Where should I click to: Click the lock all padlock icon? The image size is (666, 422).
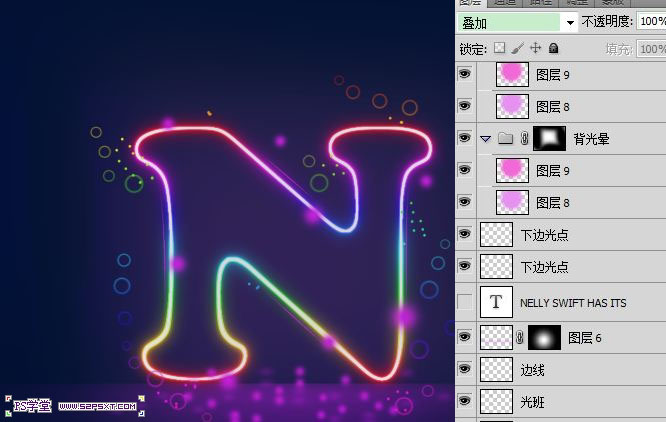click(553, 48)
